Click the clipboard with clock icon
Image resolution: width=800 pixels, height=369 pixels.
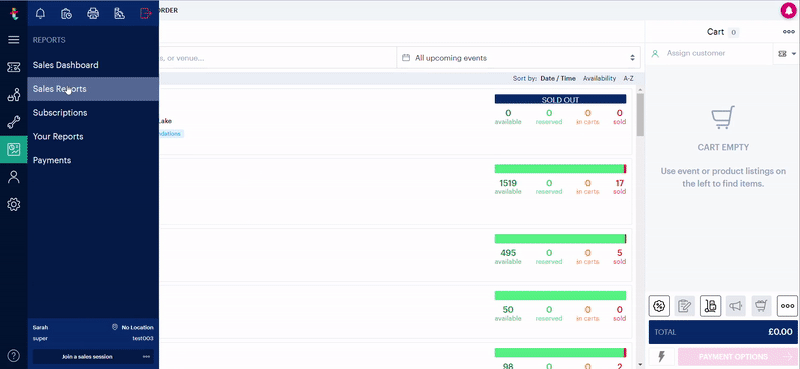(66, 13)
